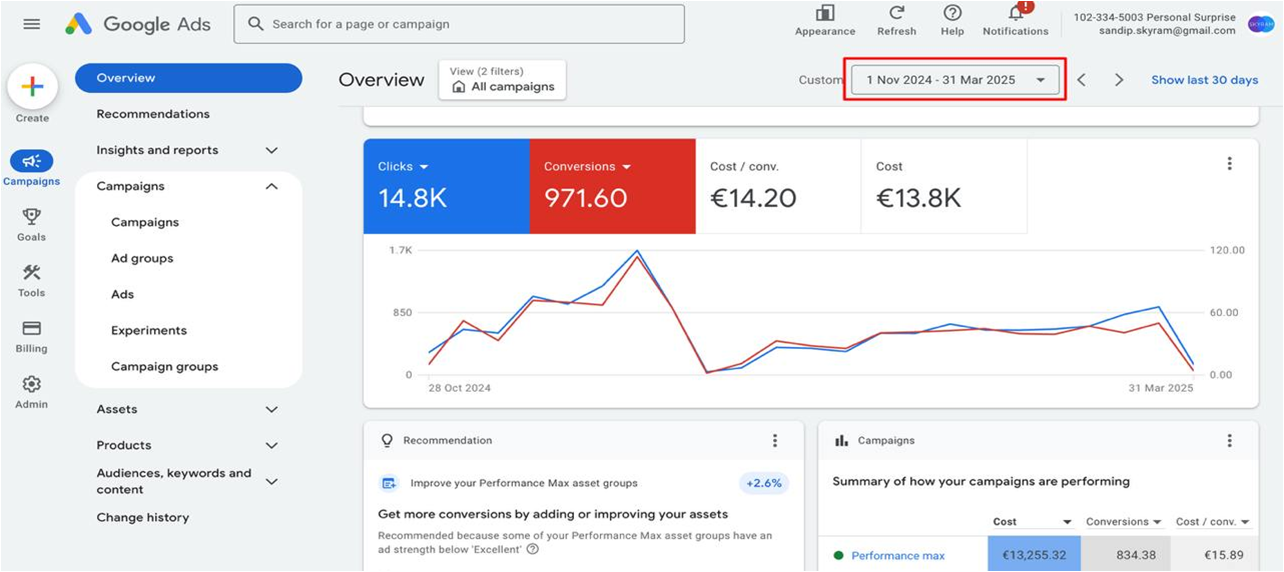Open the Cost column dropdown
Screen dimensions: 1284x572
point(1067,522)
